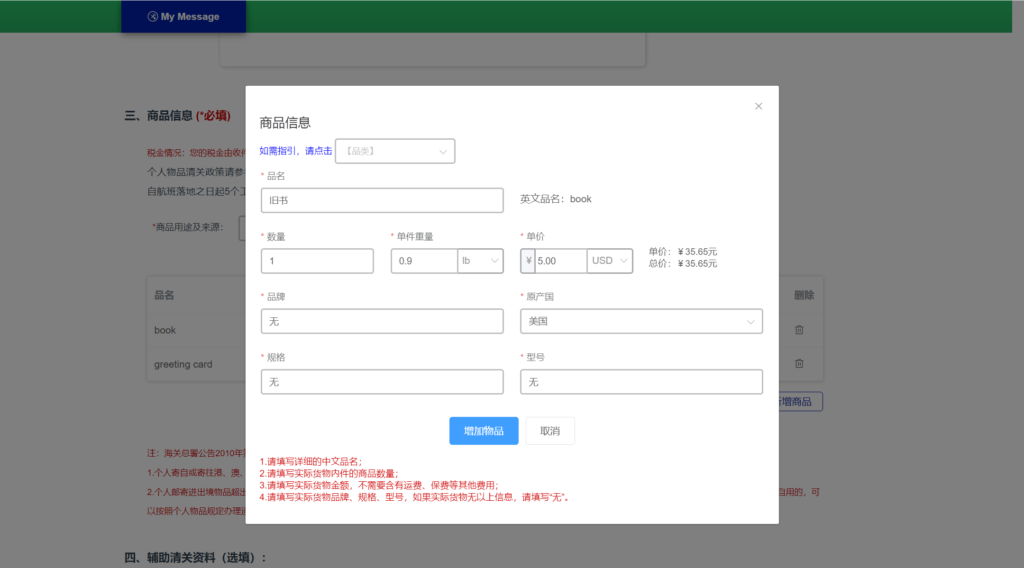Click the 品名 field containing 旧书
The height and width of the screenshot is (568, 1024).
tap(382, 200)
